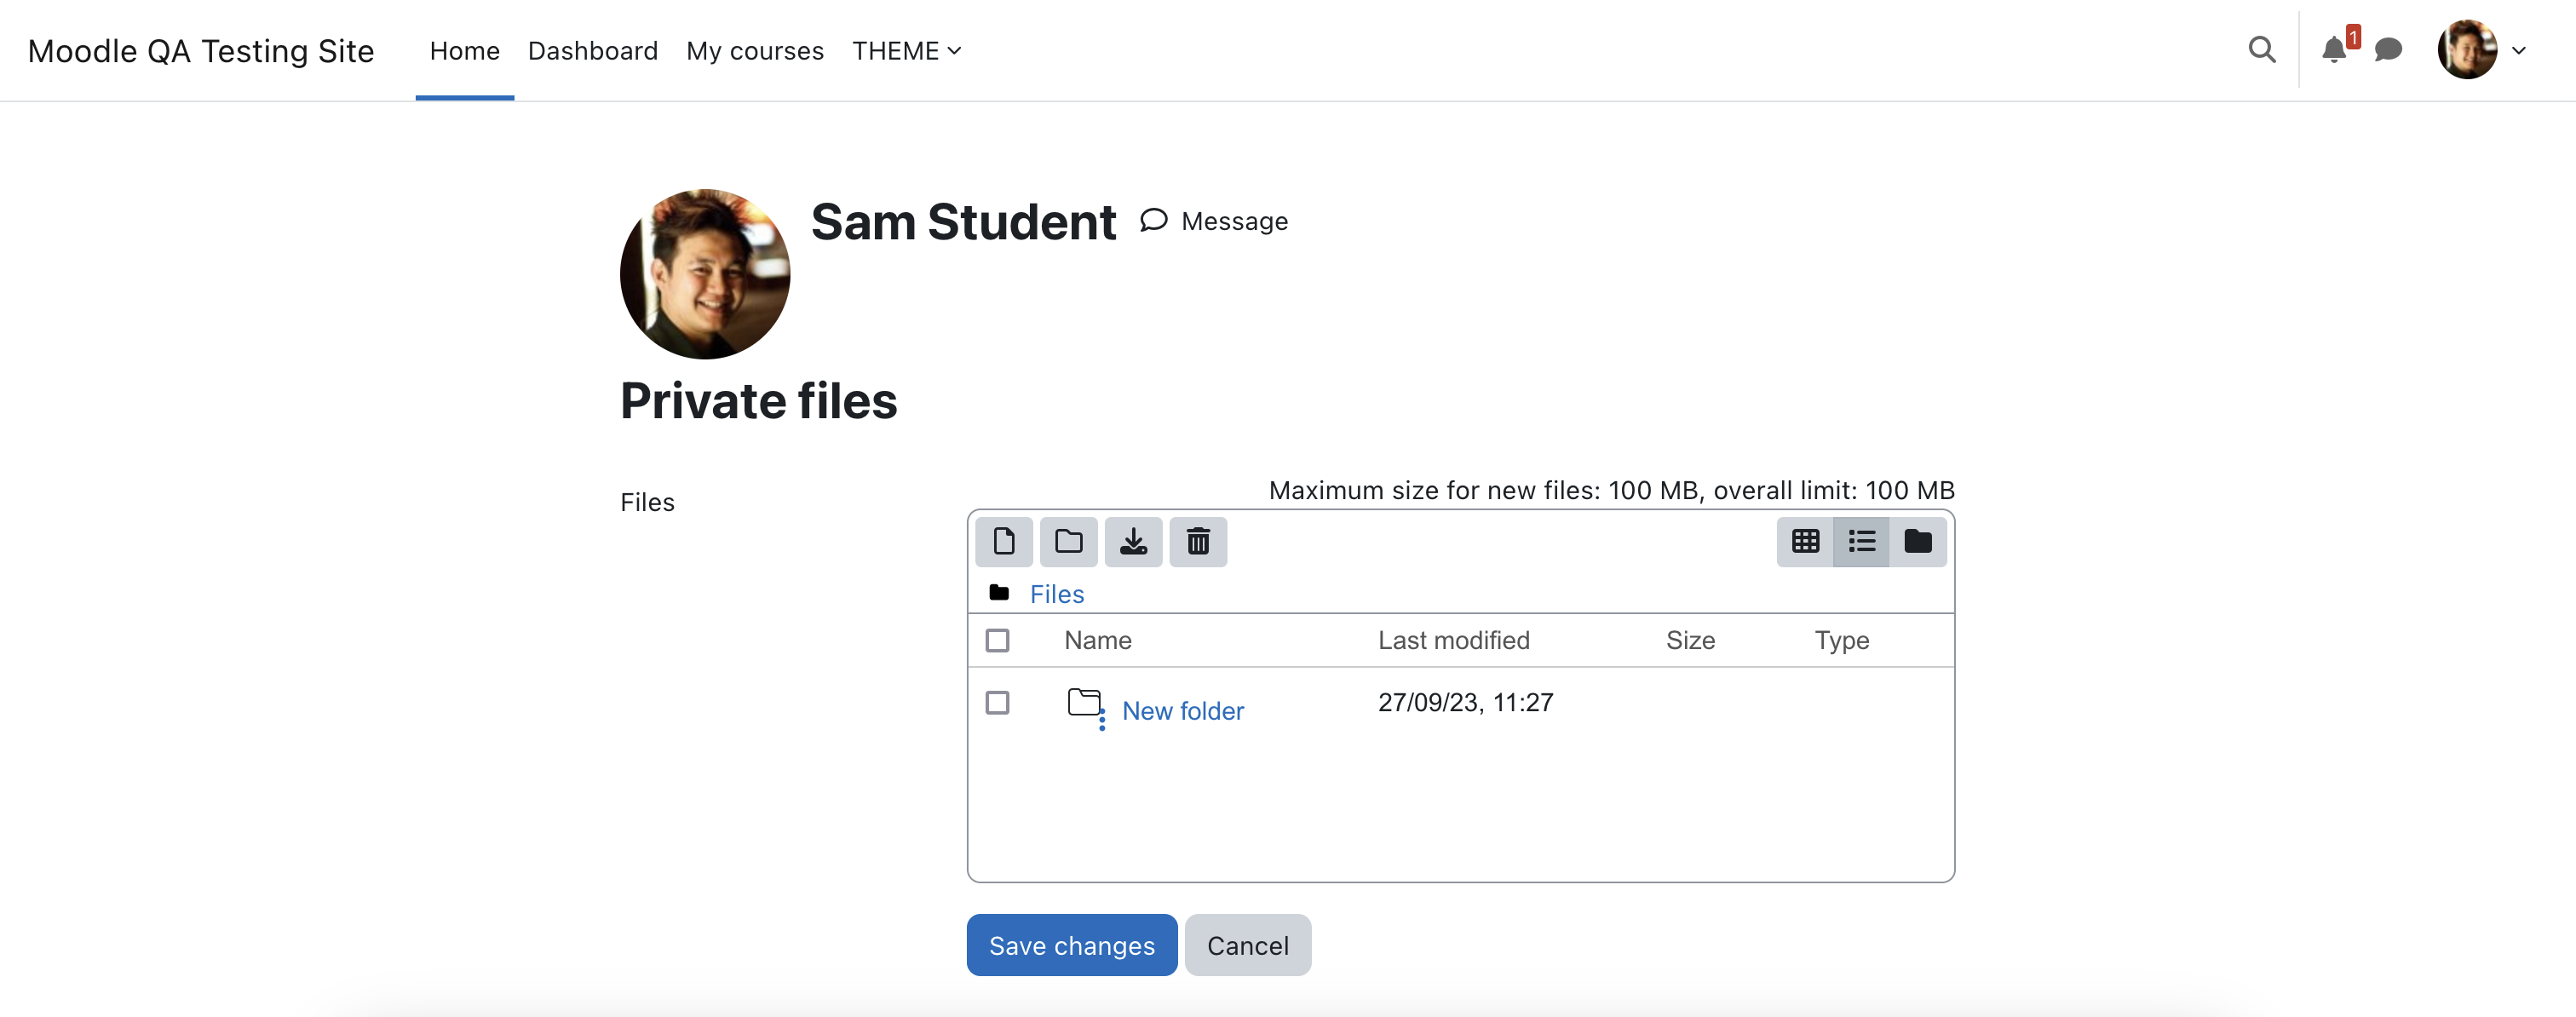Viewport: 2576px width, 1017px height.
Task: Expand the THEME dropdown menu
Action: 906,50
